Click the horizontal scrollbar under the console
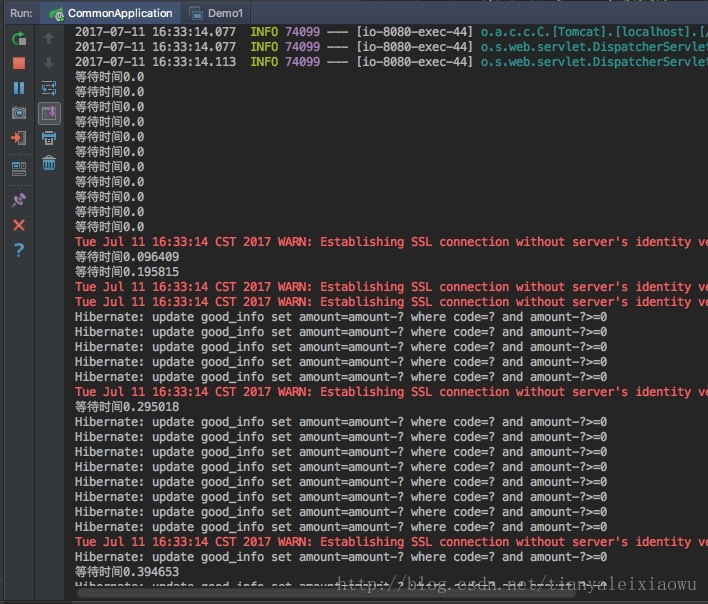Screen dimensions: 708x604 [327, 592]
